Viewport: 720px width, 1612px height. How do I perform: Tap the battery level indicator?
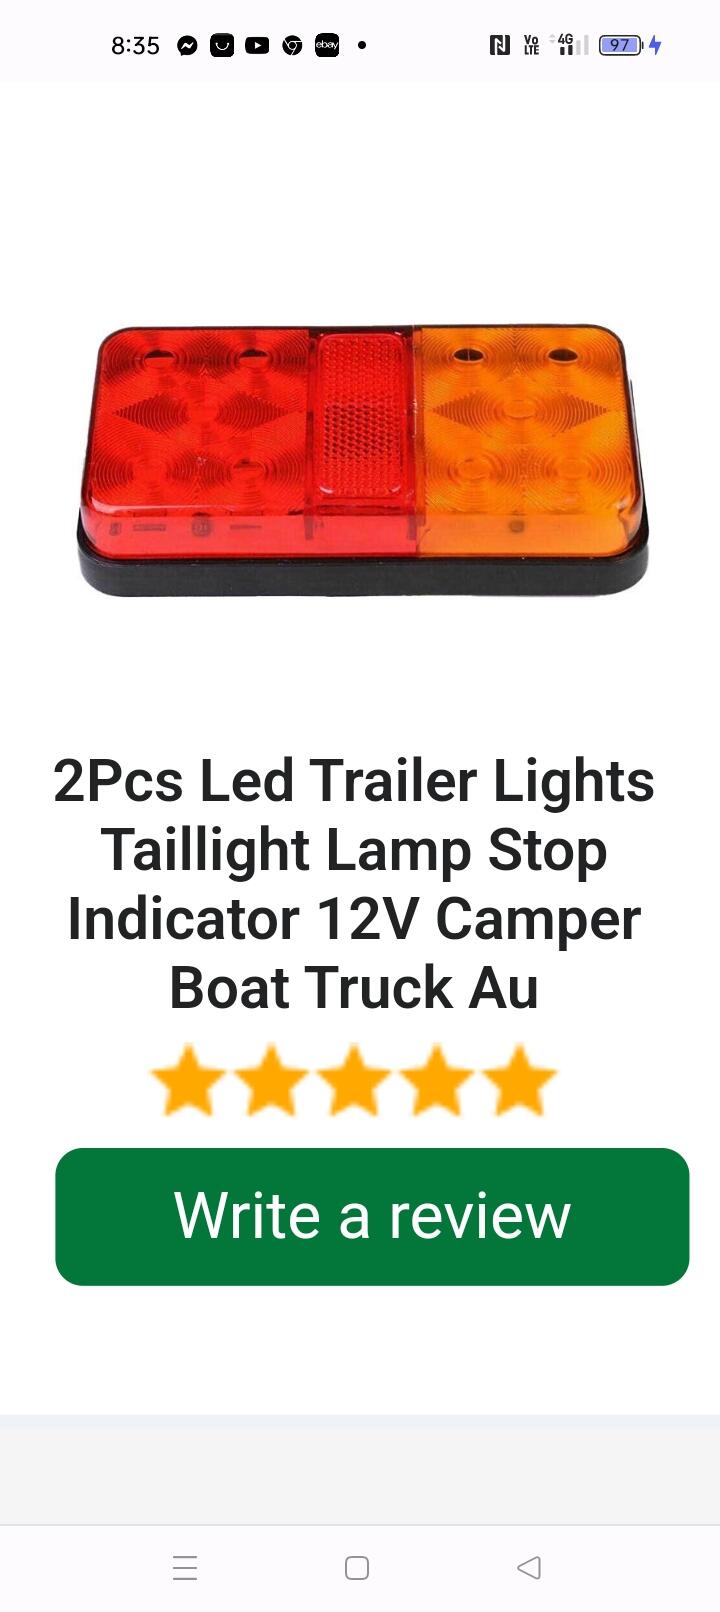click(x=620, y=45)
